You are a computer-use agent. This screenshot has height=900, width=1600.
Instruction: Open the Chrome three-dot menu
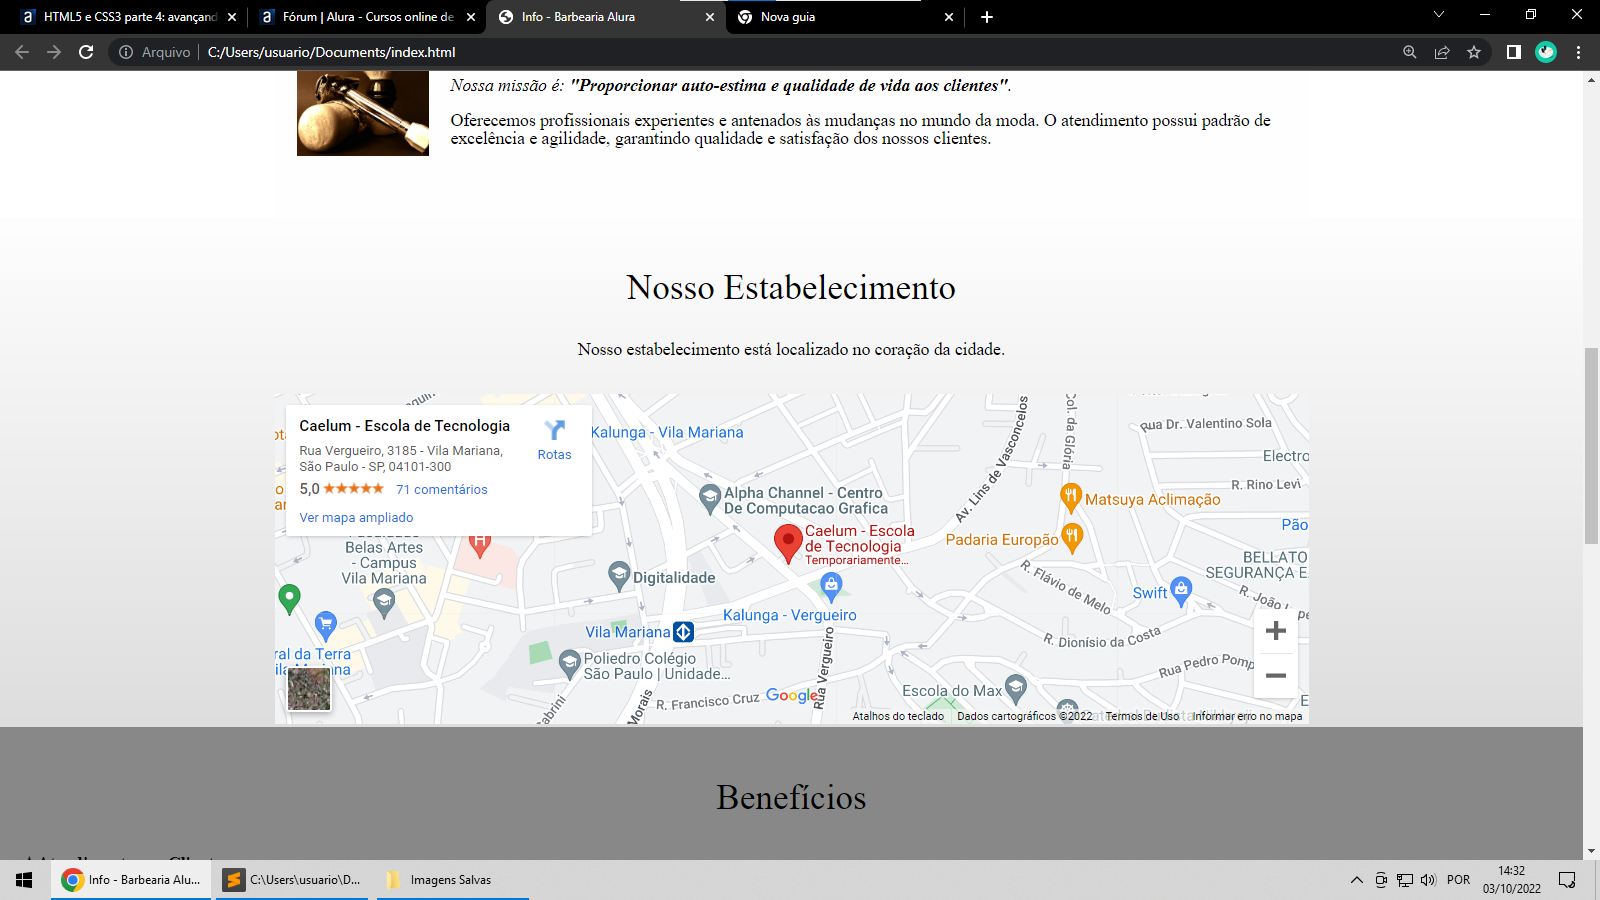1579,52
